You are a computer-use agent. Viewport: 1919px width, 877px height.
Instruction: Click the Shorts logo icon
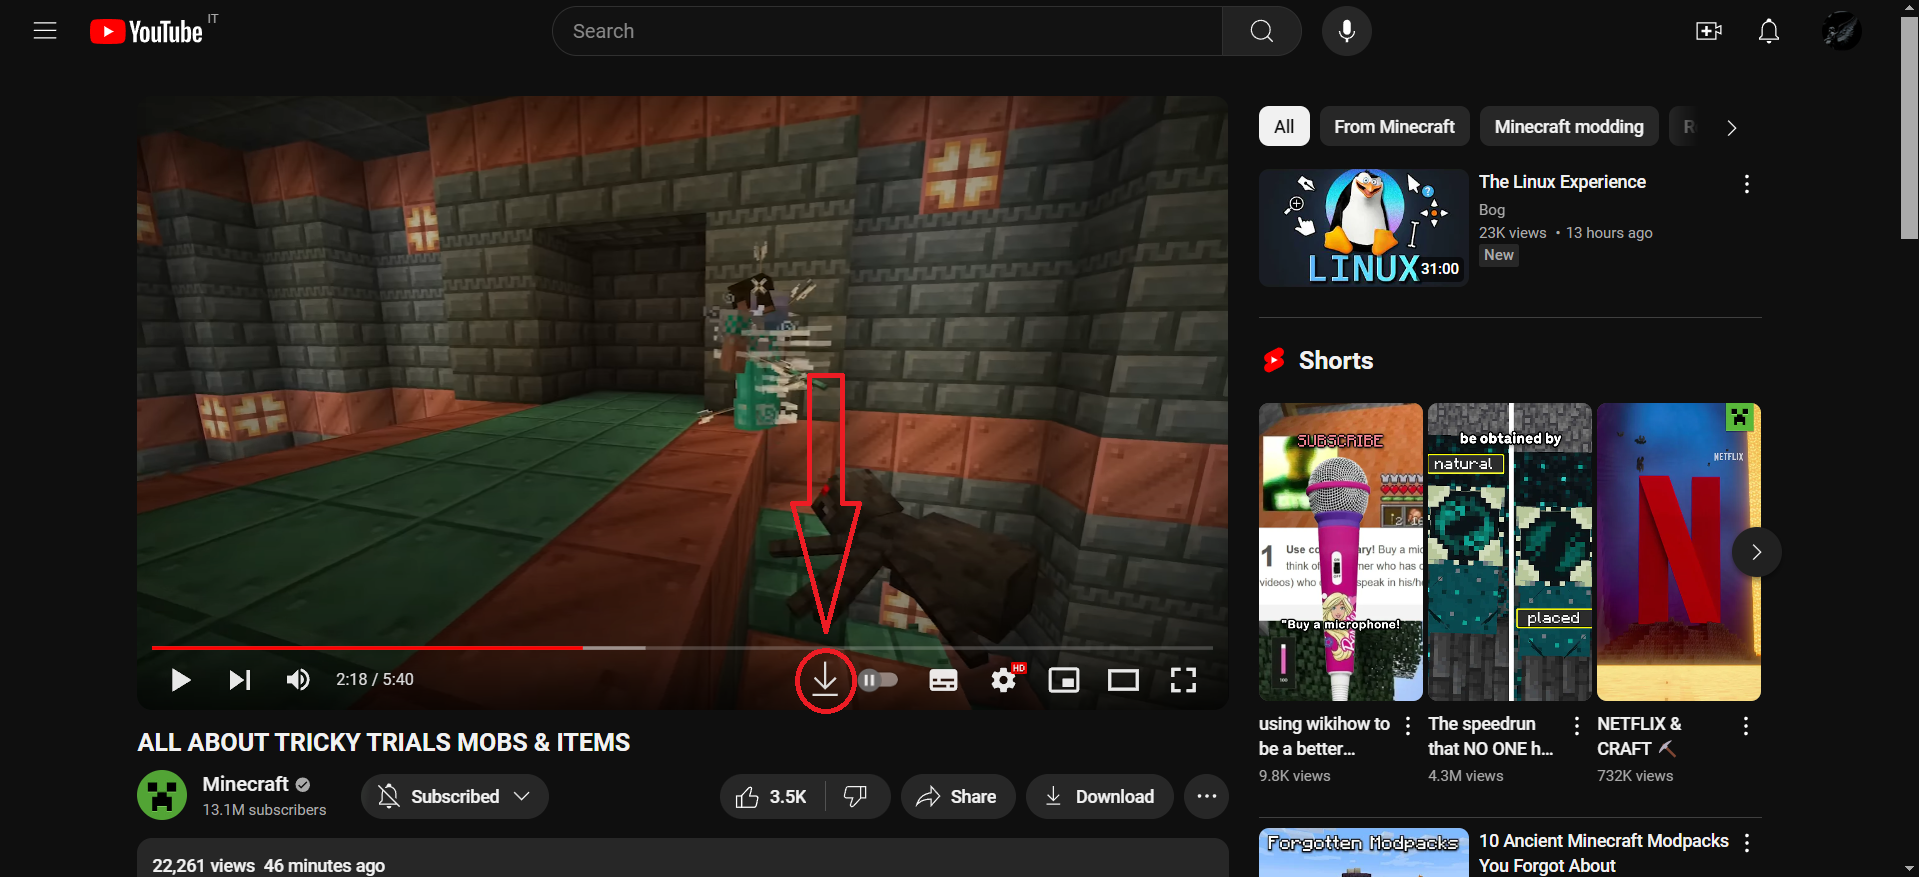(1273, 360)
